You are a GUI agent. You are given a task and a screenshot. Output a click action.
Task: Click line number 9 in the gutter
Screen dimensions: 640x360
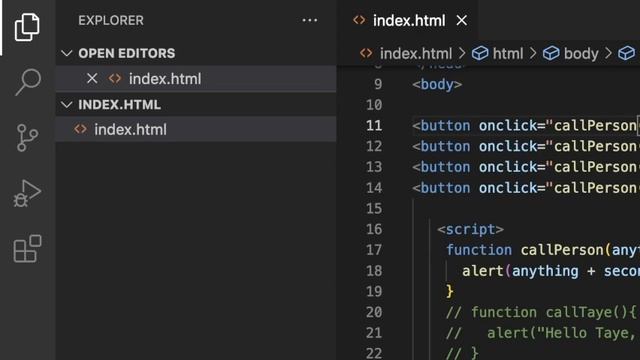pyautogui.click(x=378, y=84)
